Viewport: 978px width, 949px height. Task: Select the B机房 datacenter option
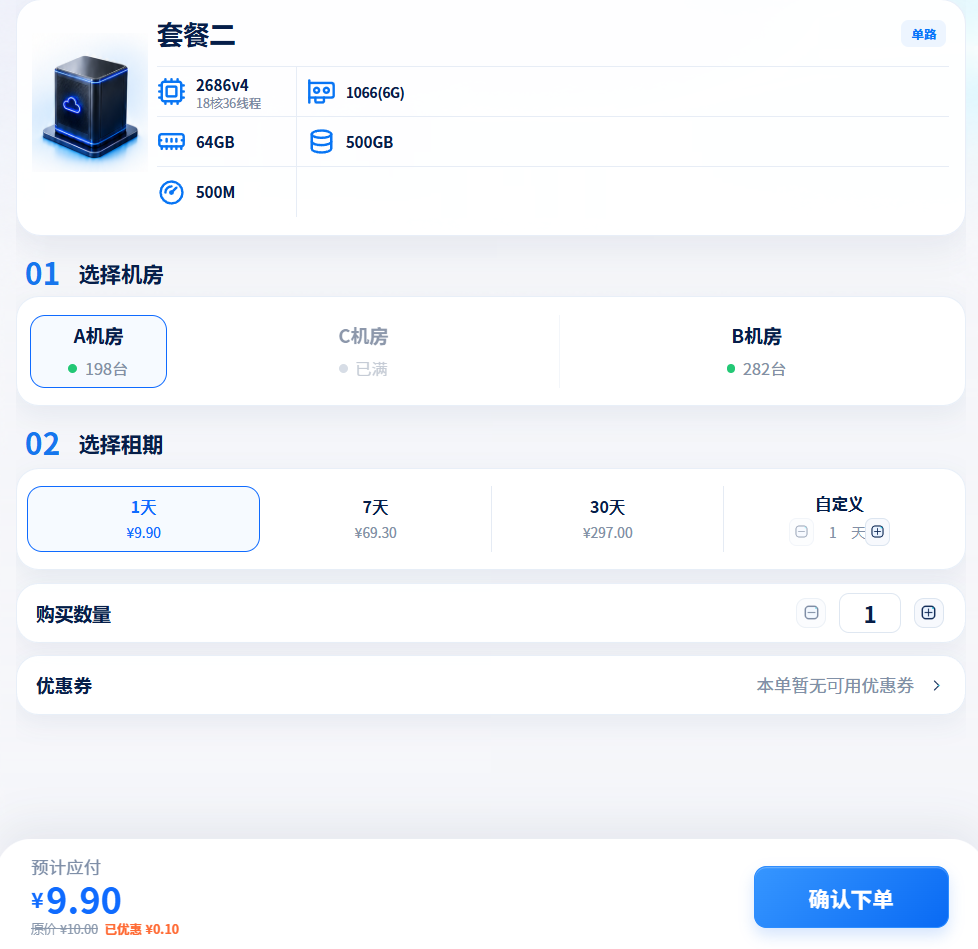(756, 351)
